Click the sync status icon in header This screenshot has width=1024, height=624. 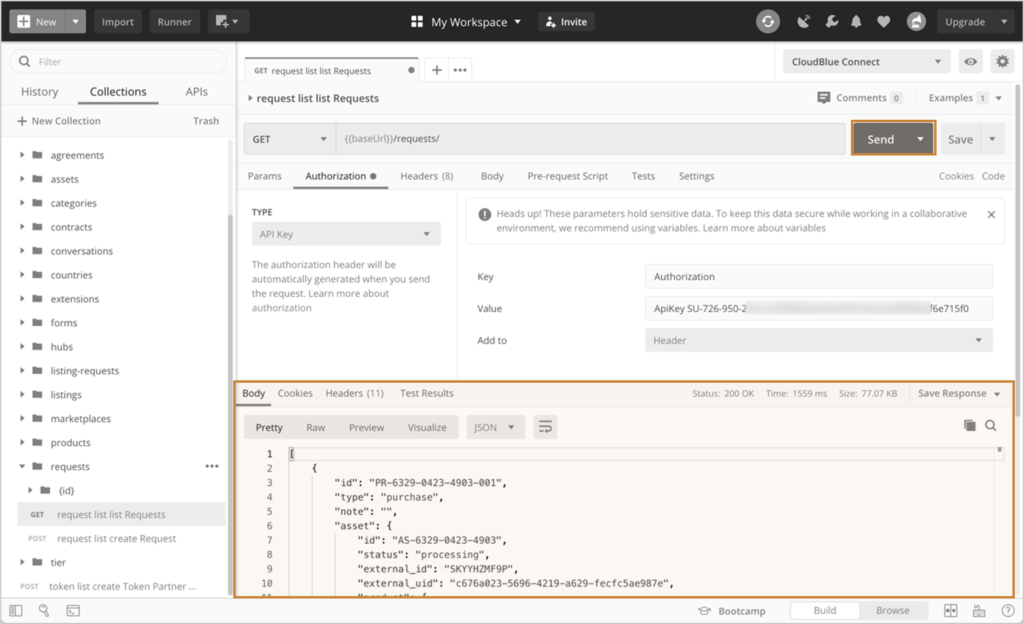(x=768, y=22)
